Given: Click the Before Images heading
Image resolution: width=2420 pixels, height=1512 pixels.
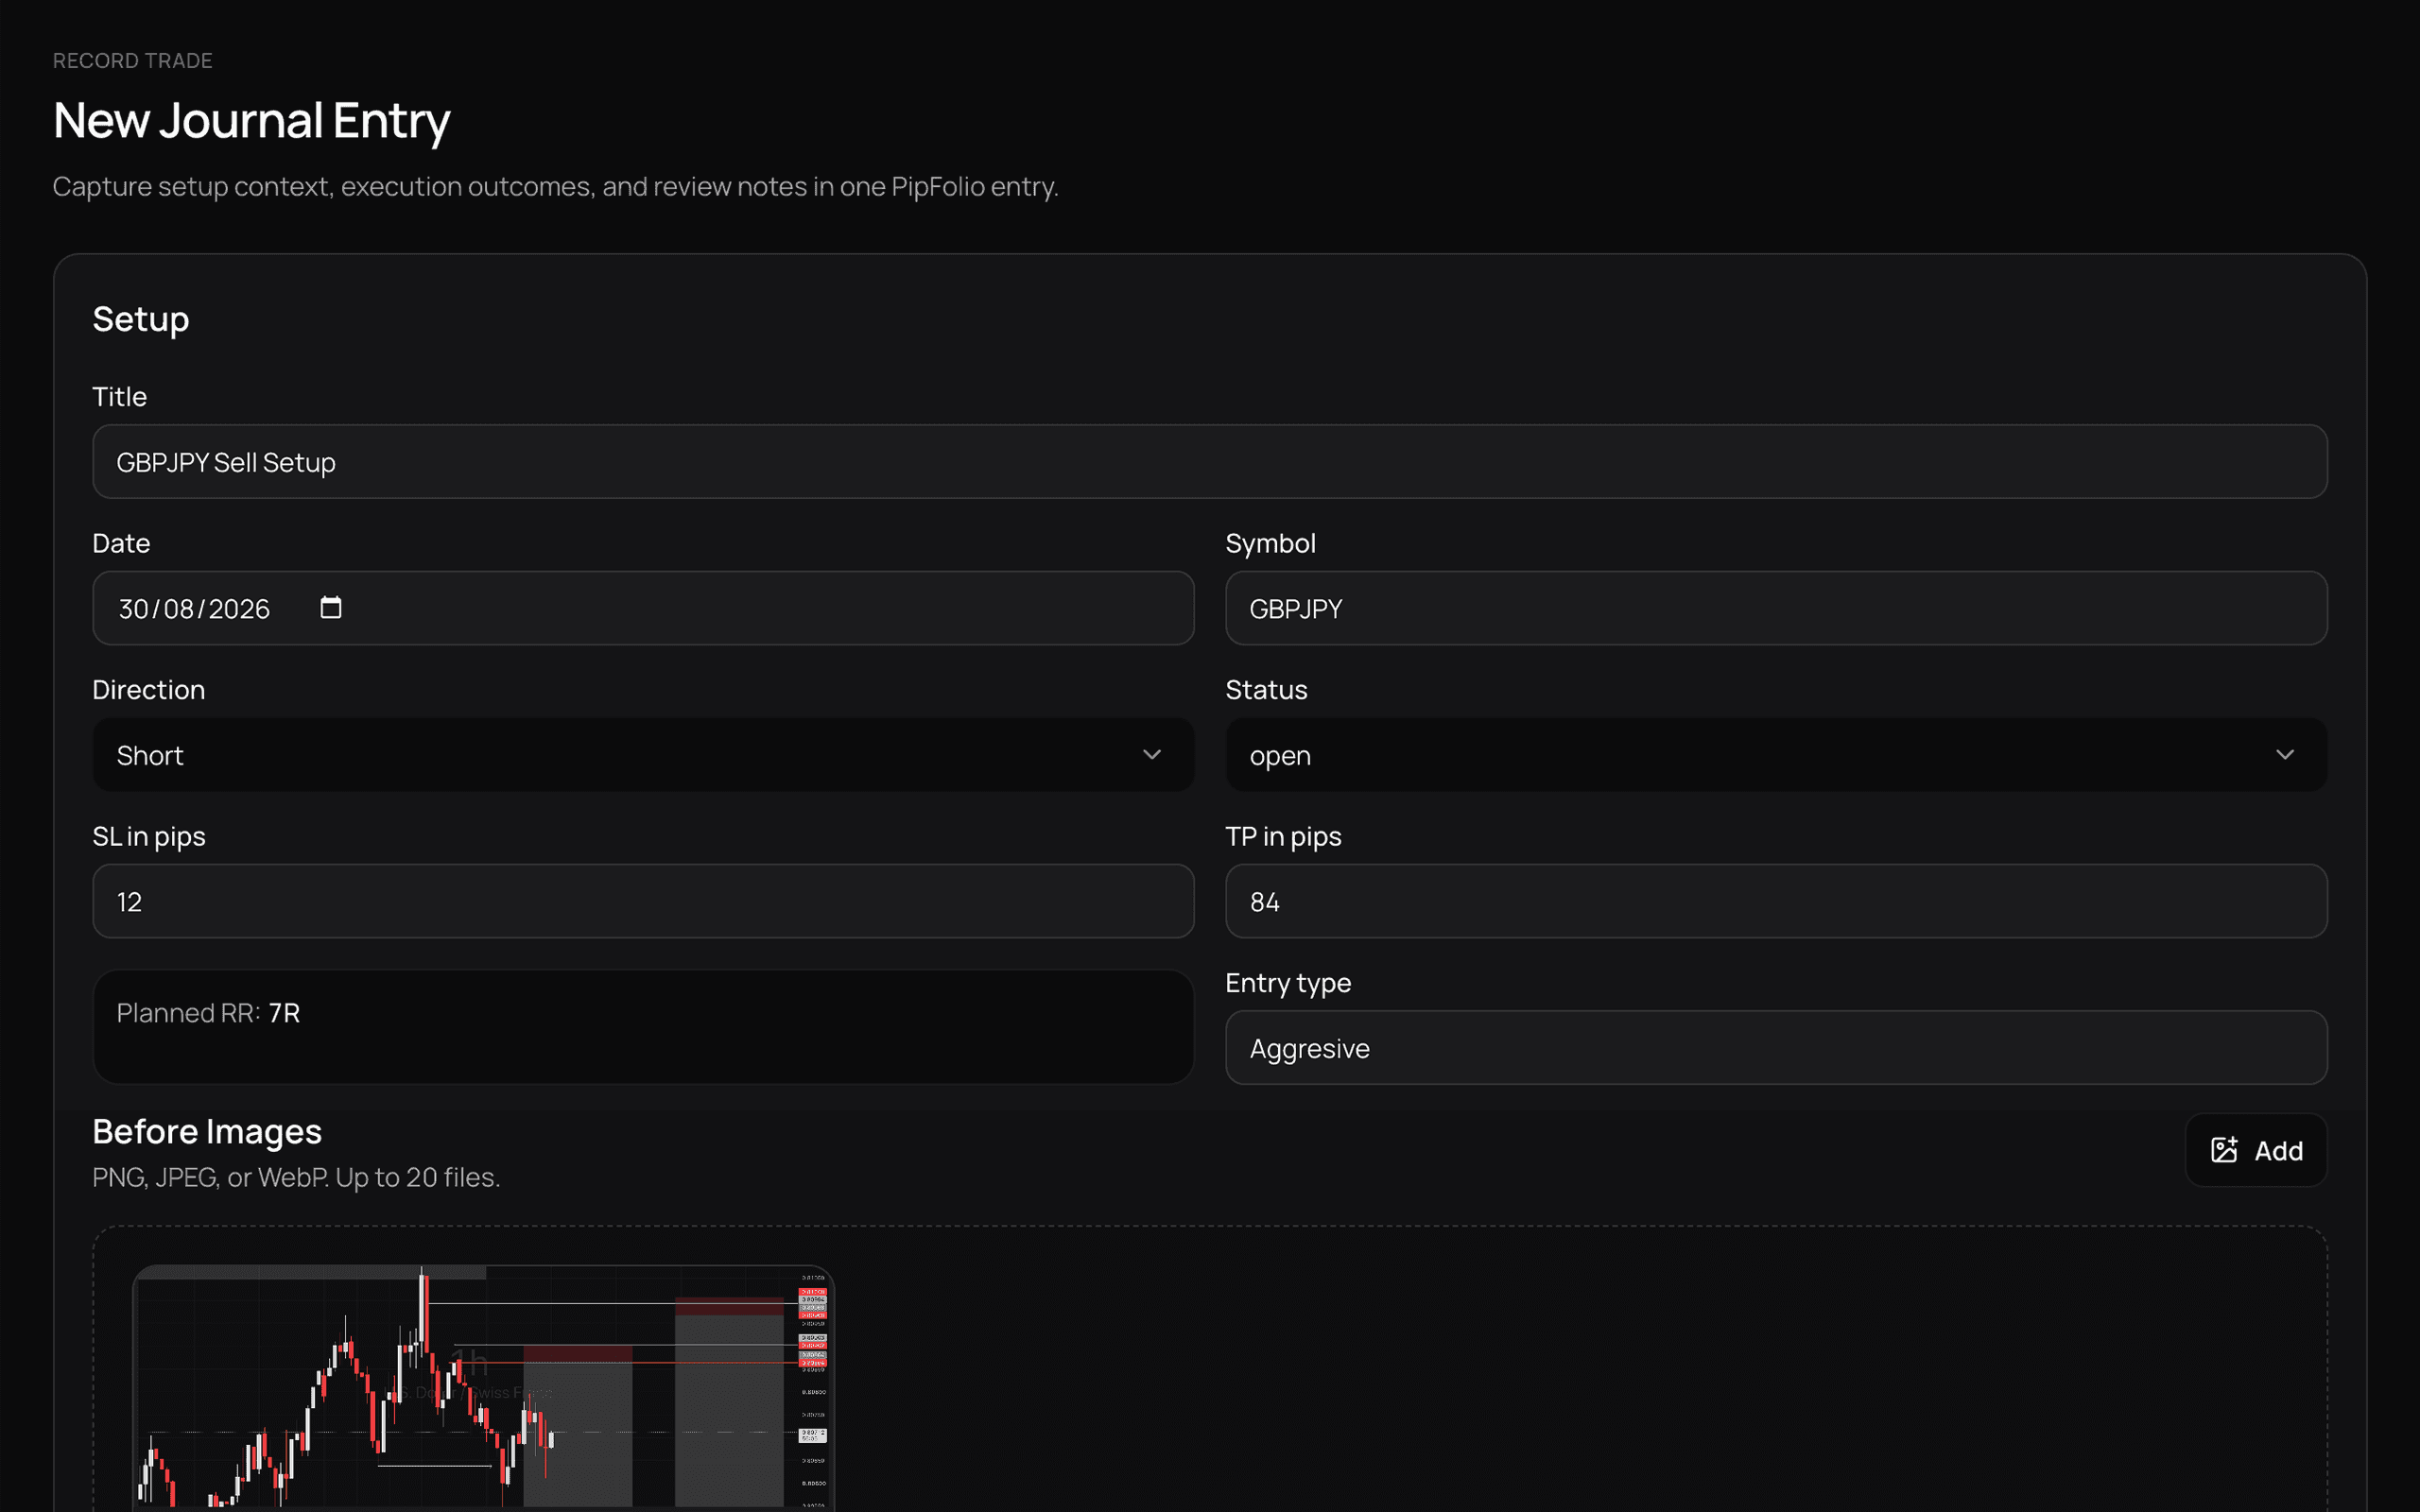Looking at the screenshot, I should pyautogui.click(x=207, y=1131).
